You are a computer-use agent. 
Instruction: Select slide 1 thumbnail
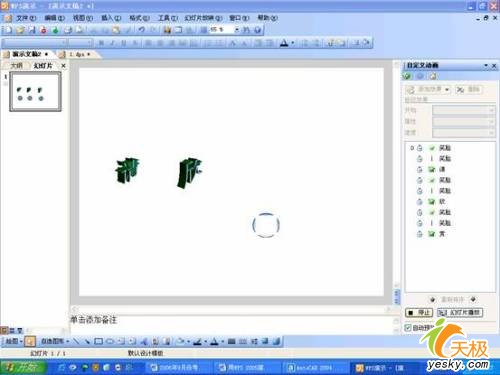[35, 92]
